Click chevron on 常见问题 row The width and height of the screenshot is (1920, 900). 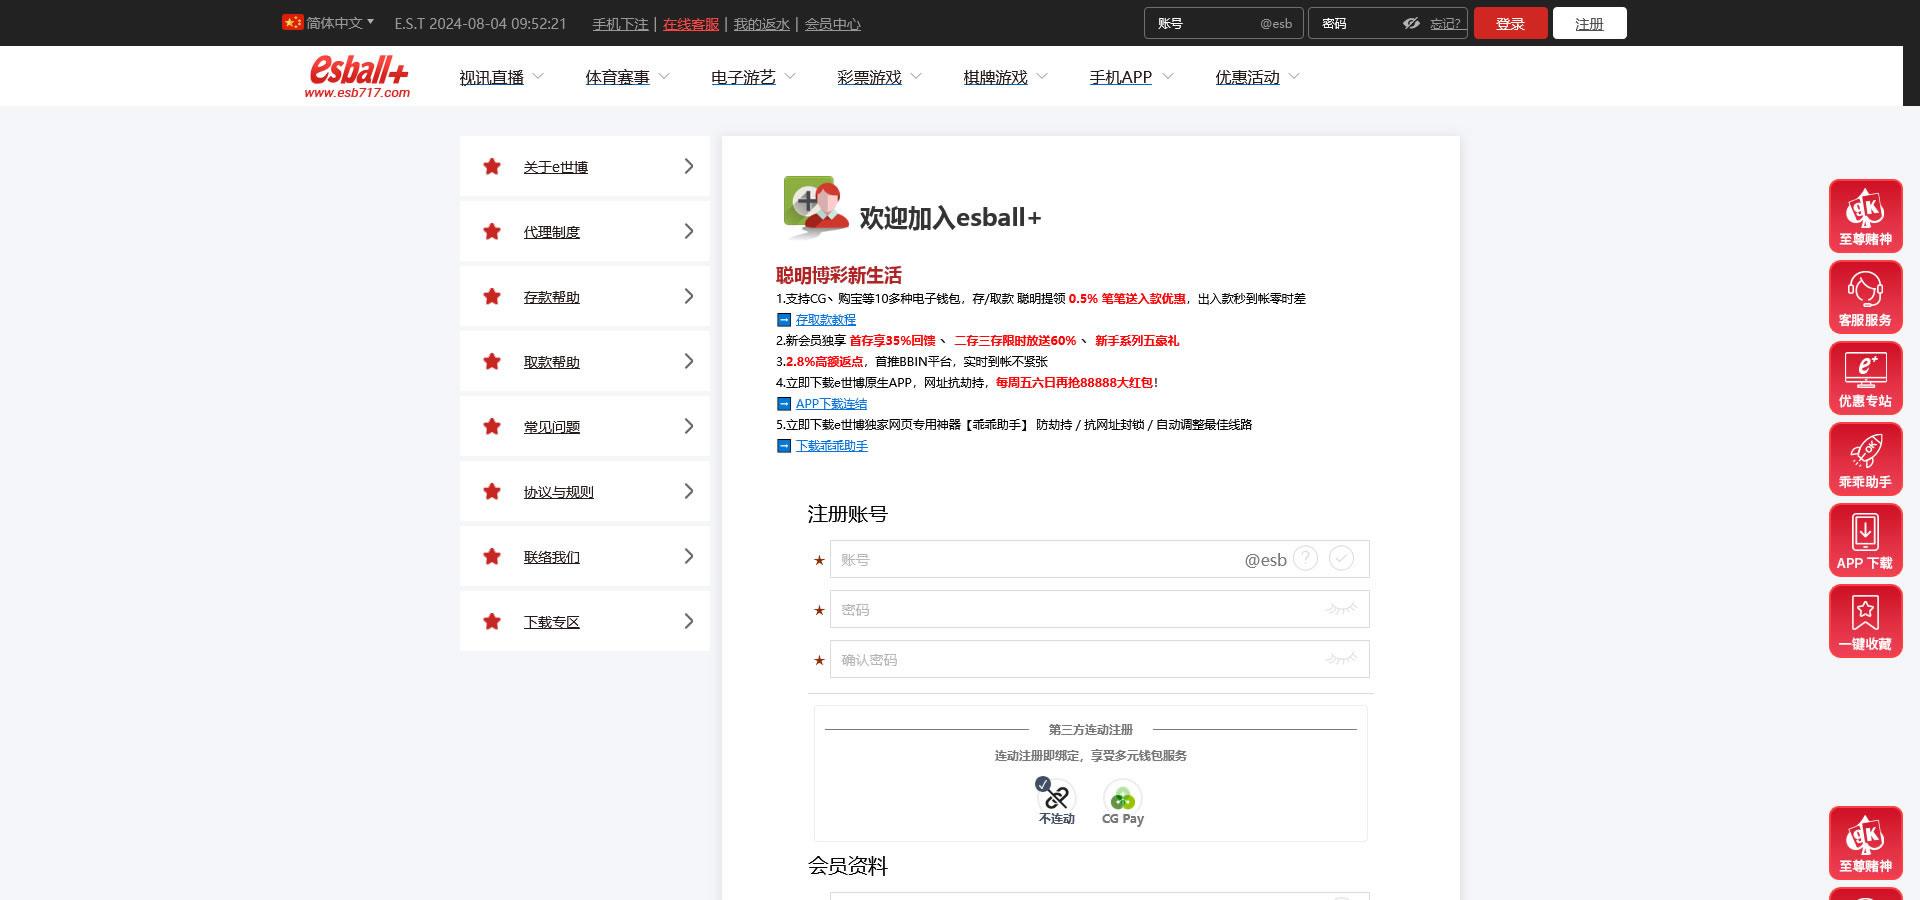coord(688,426)
